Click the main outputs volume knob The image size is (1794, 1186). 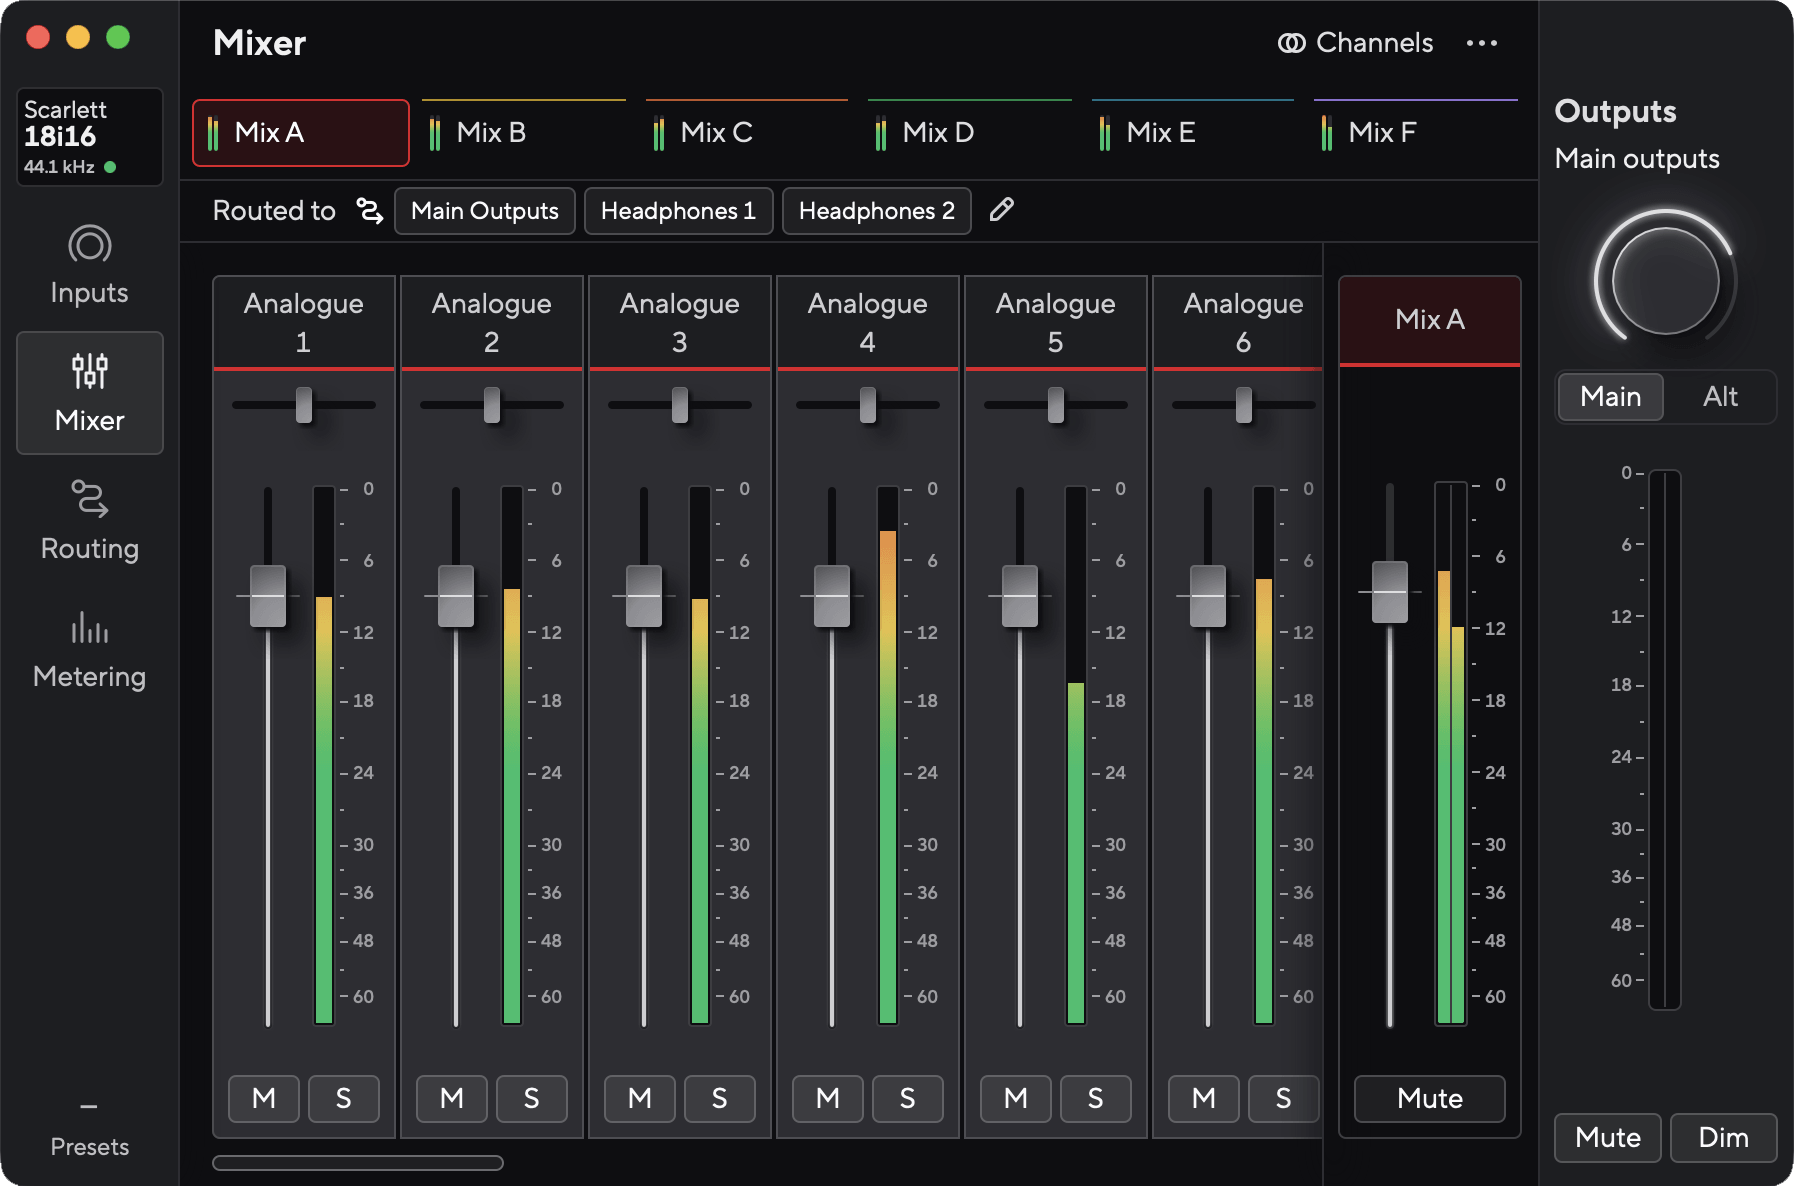(1665, 280)
